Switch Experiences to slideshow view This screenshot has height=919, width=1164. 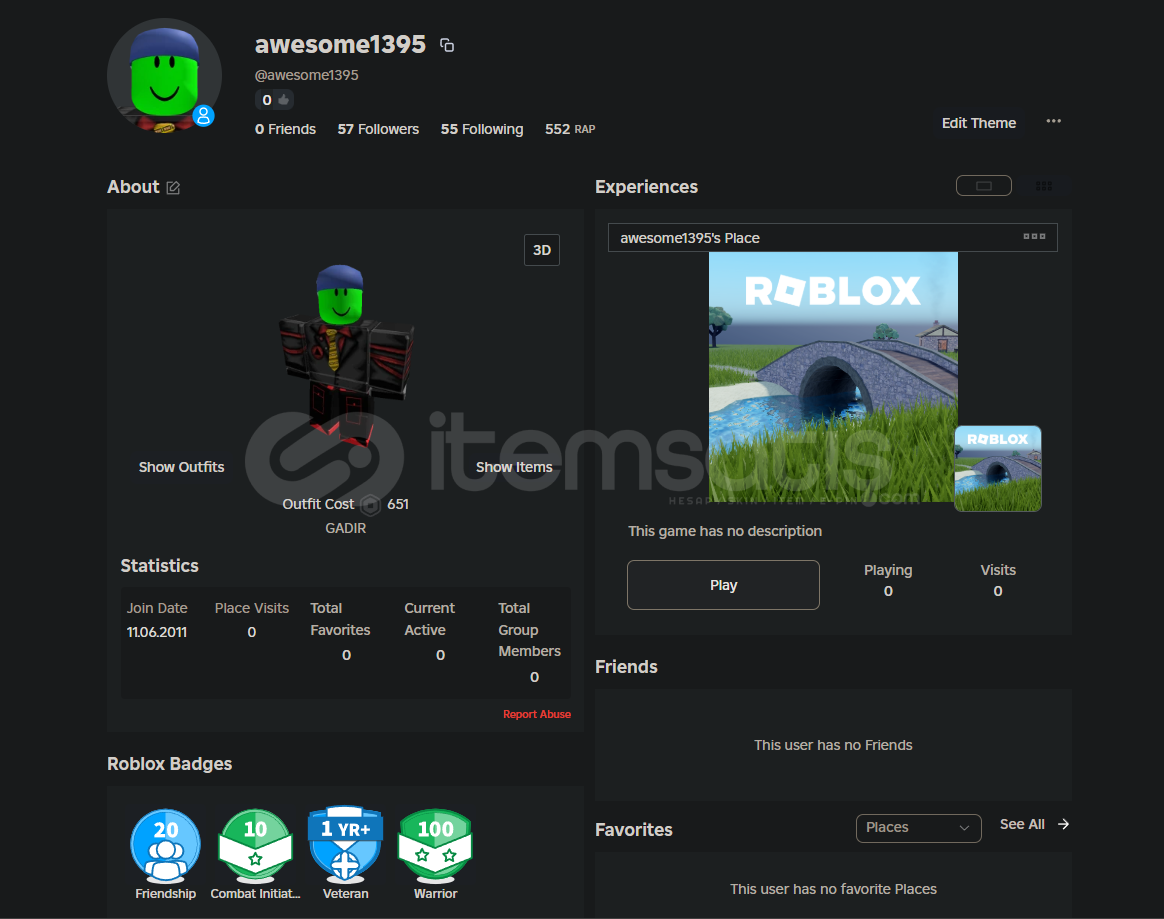pyautogui.click(x=984, y=186)
